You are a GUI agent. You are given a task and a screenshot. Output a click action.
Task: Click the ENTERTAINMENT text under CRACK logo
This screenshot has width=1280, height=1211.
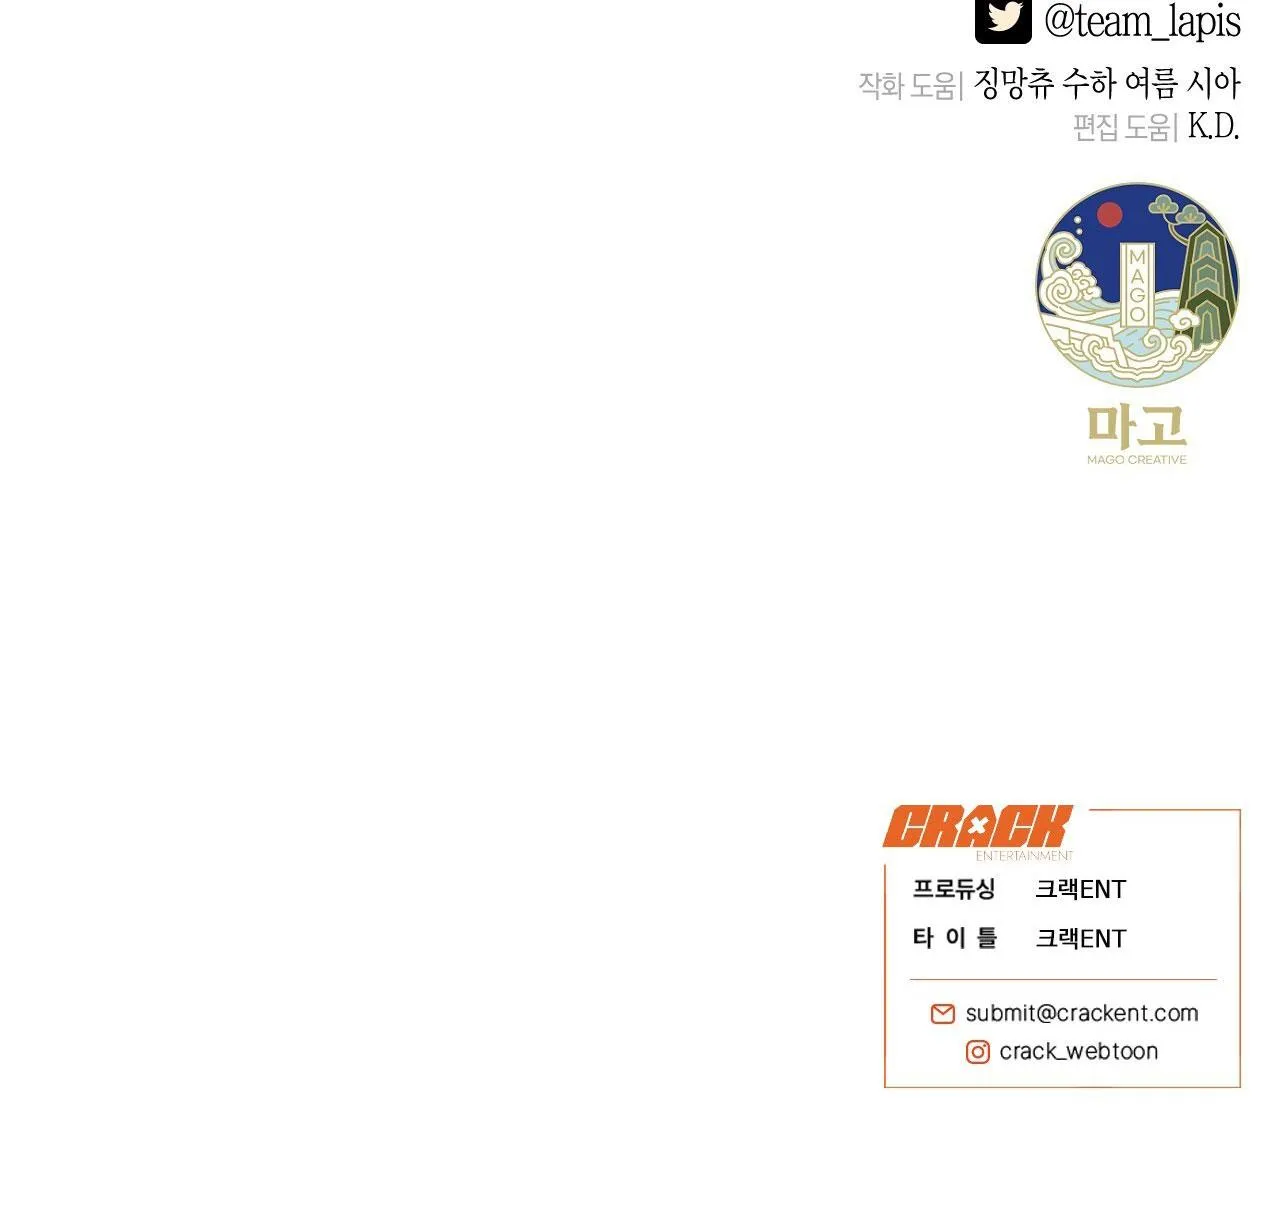[1024, 856]
